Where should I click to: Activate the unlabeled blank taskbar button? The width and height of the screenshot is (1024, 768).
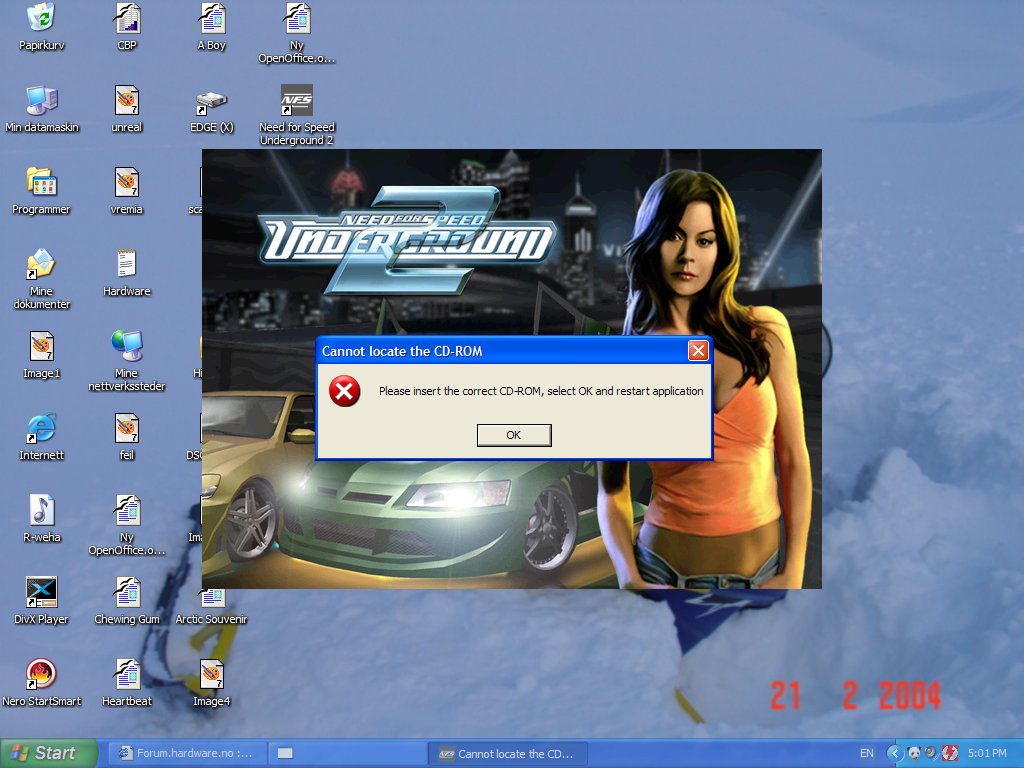coord(348,753)
